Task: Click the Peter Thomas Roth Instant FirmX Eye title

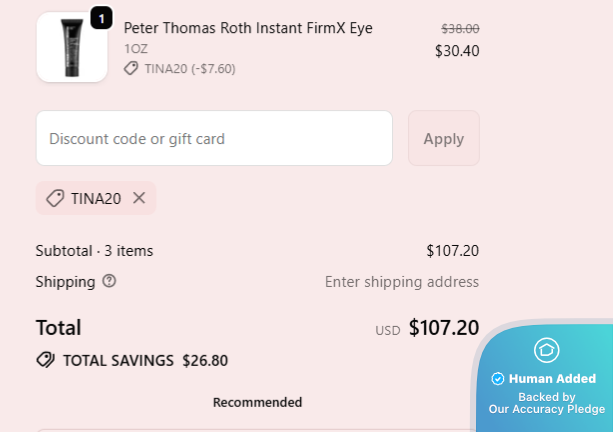Action: pos(248,28)
